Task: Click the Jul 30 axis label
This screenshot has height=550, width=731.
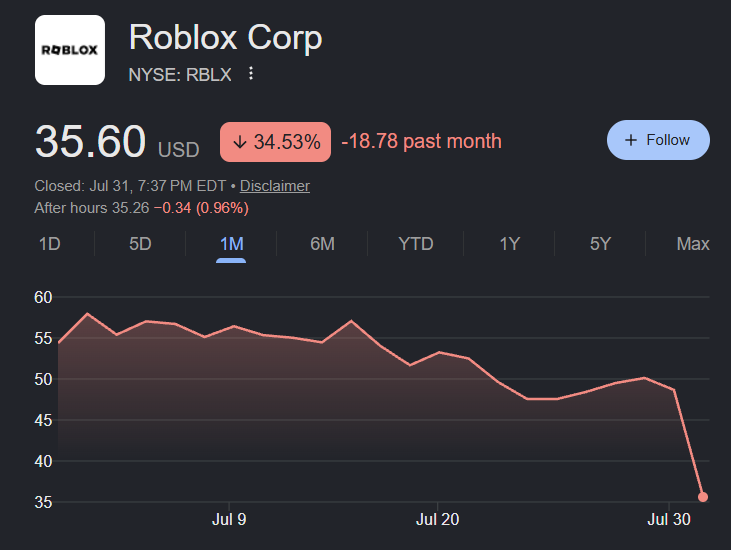Action: (x=669, y=519)
